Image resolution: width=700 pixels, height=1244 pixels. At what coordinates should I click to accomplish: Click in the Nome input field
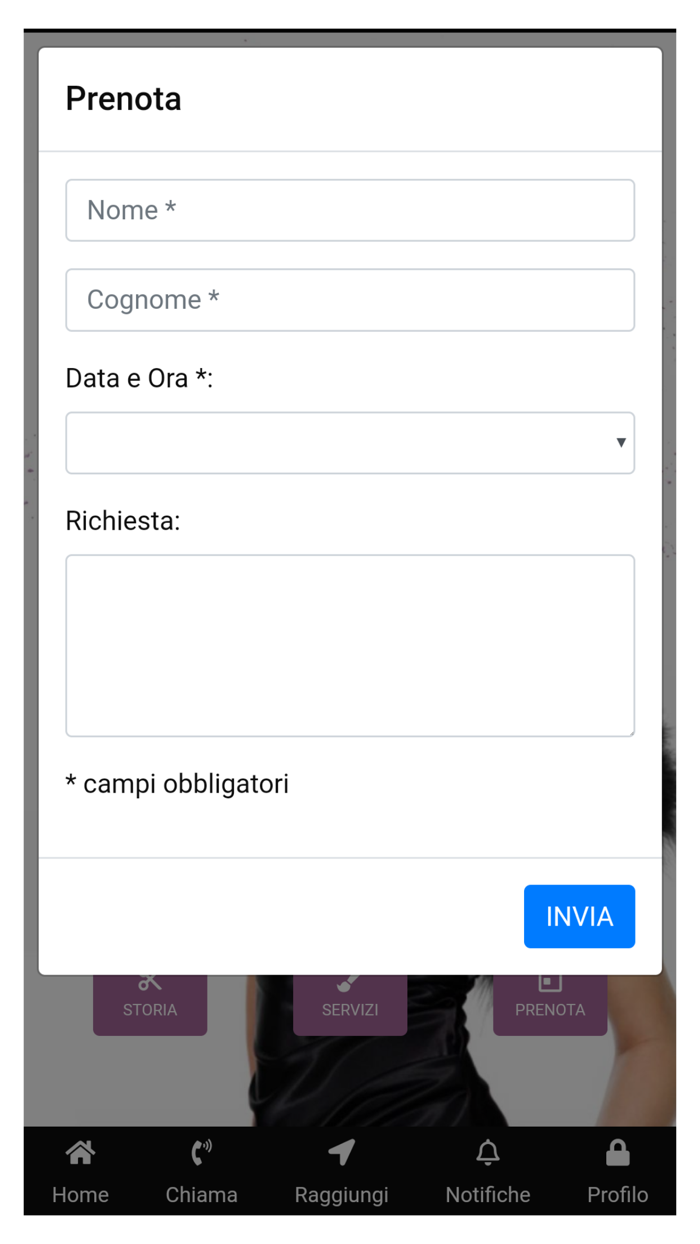pyautogui.click(x=350, y=210)
